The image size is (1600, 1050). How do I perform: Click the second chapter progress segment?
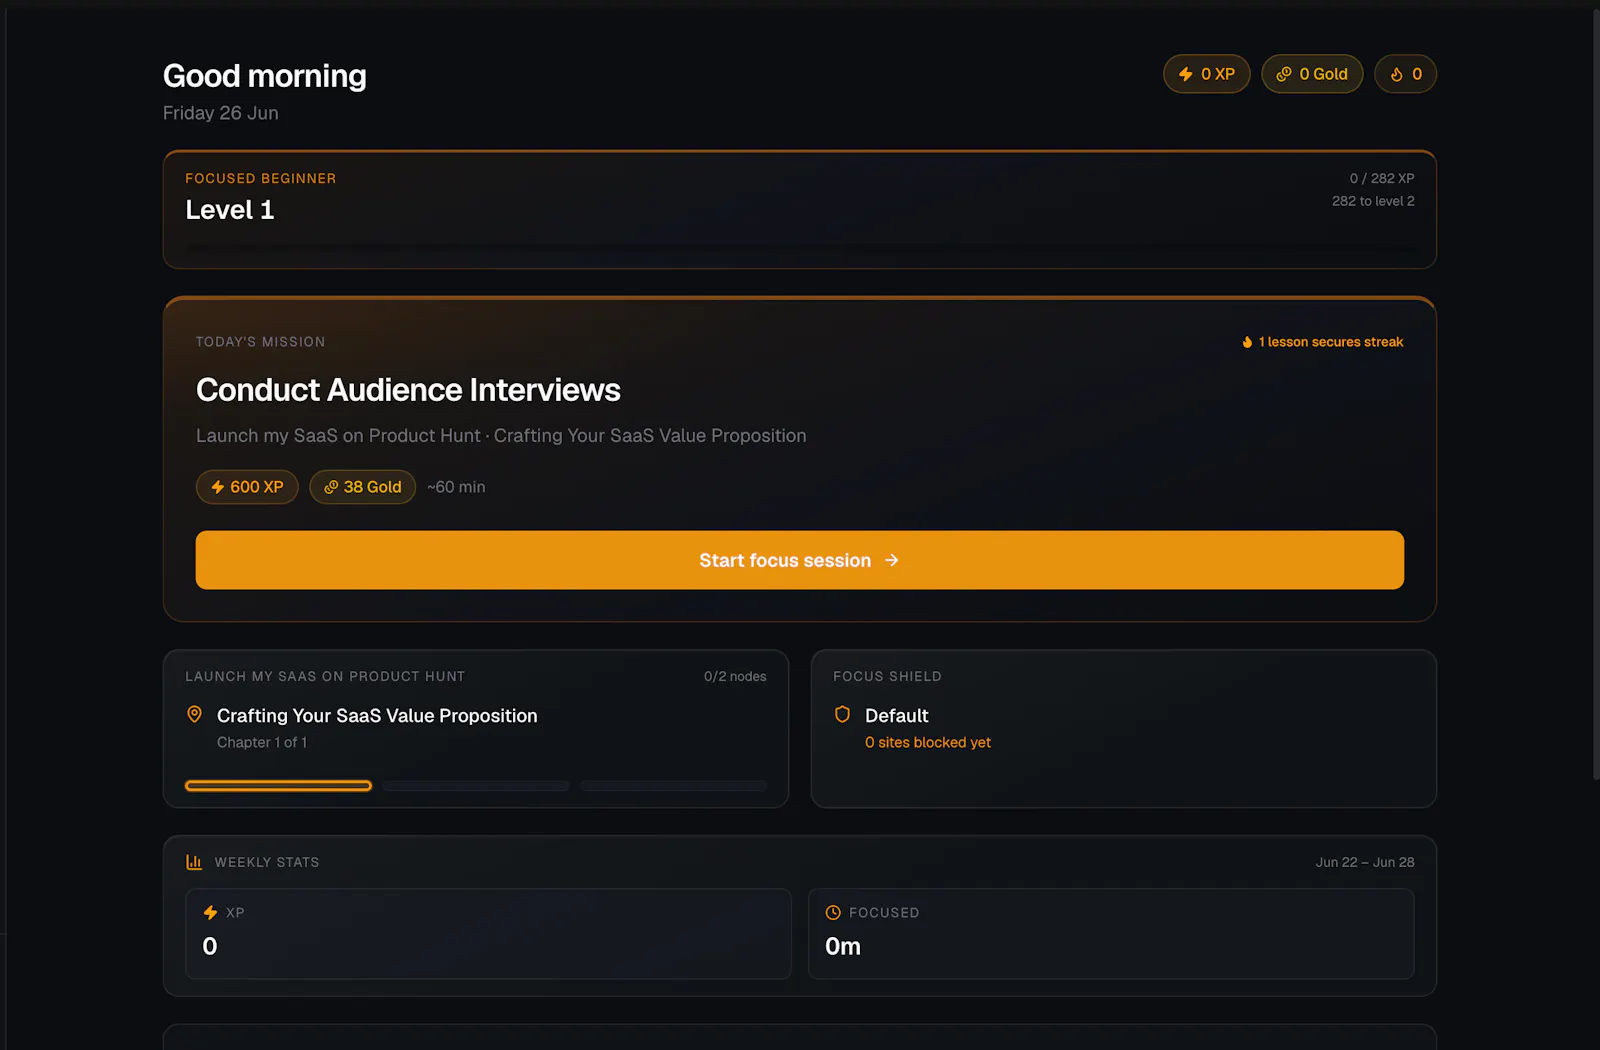pyautogui.click(x=476, y=786)
